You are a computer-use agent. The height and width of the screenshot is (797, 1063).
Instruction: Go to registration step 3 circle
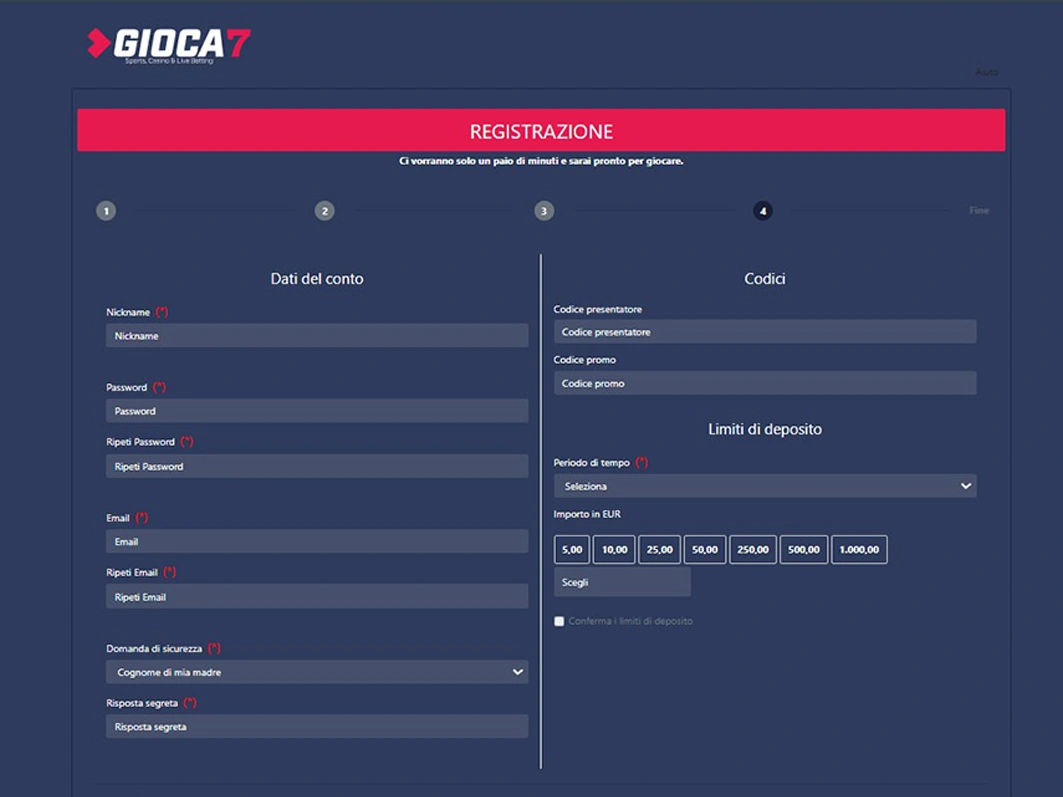point(544,211)
